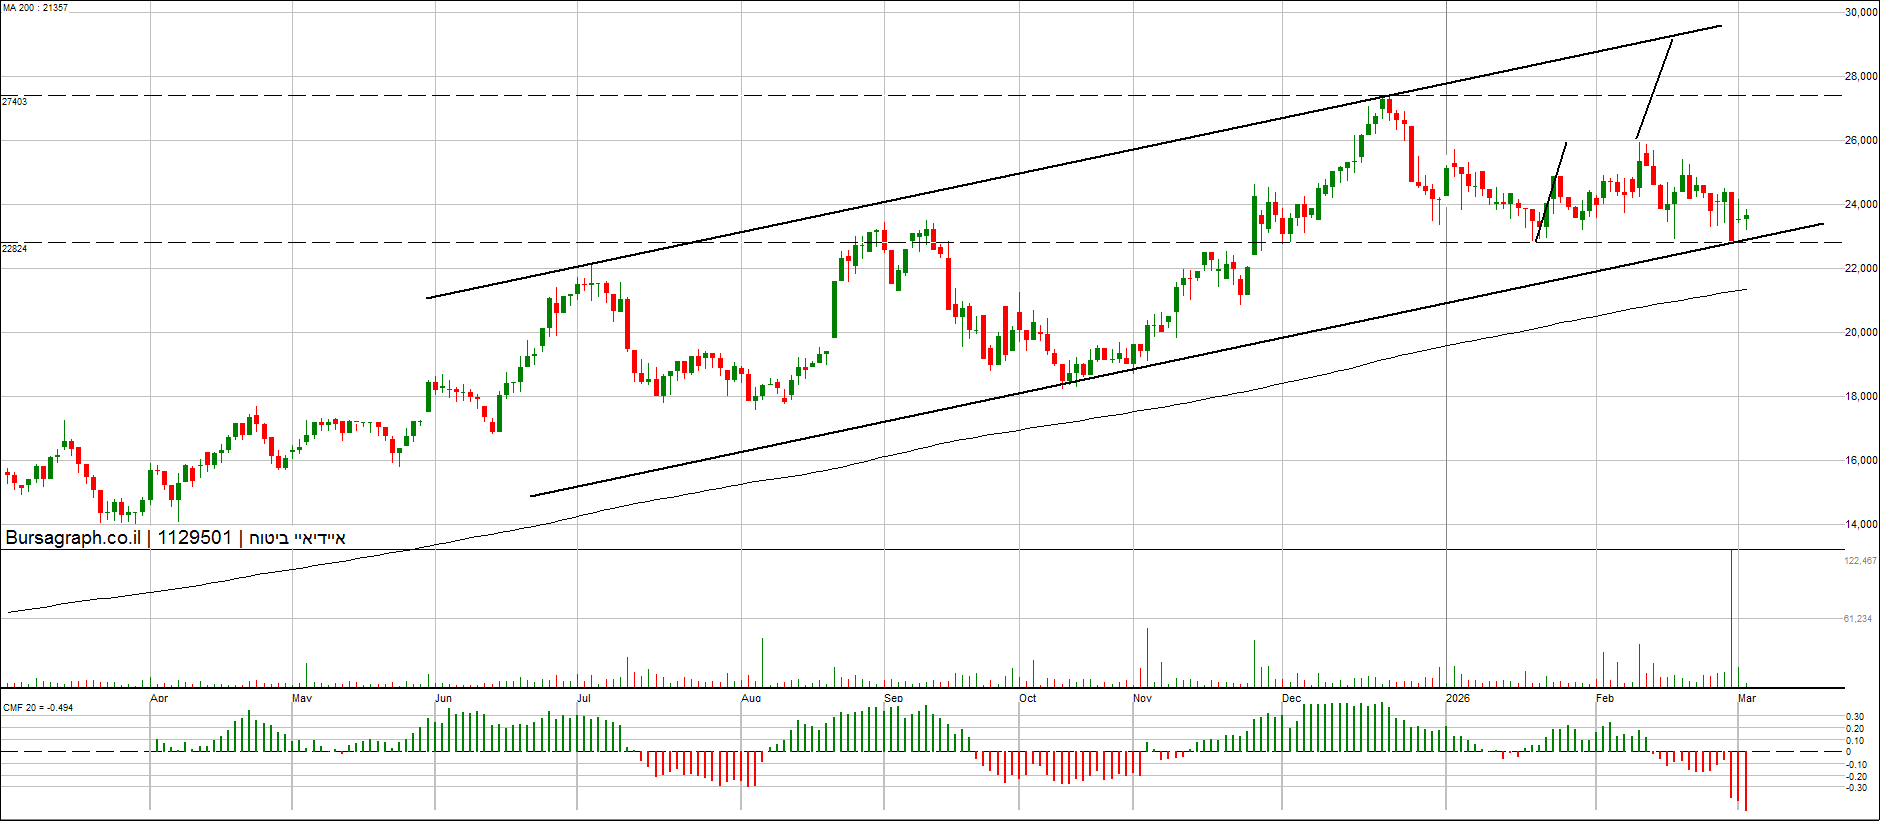Select the 27403 resistance level label

pos(15,102)
